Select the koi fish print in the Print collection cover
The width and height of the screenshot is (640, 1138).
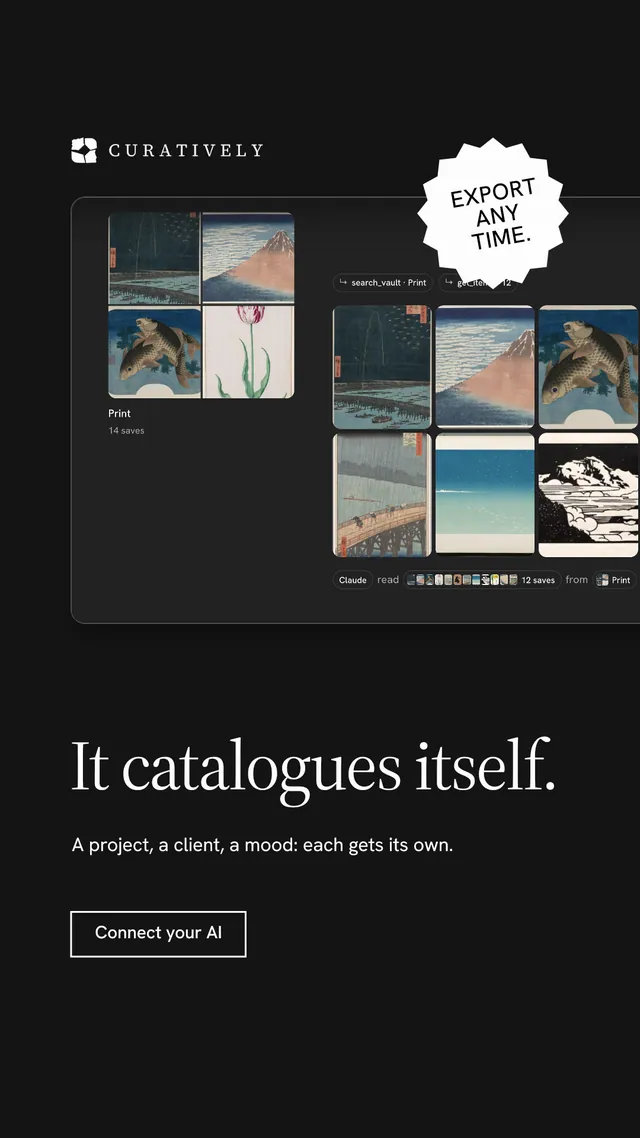pos(154,352)
